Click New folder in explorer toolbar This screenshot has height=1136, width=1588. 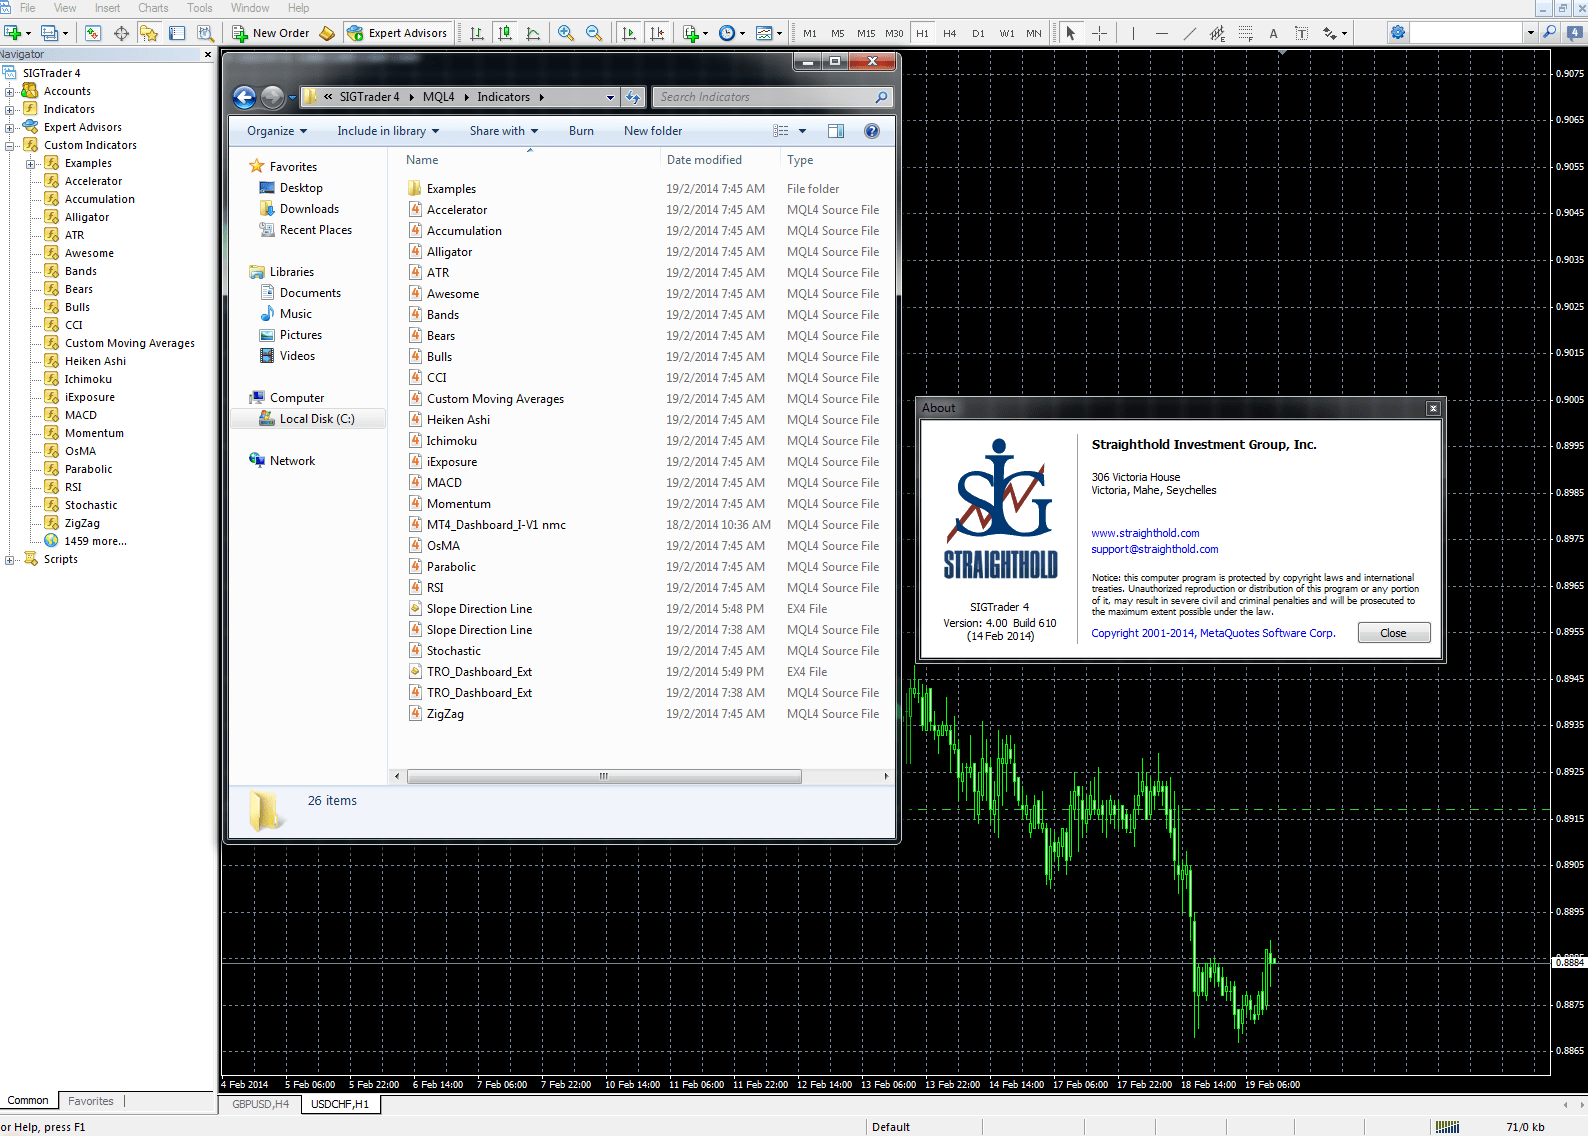pos(653,131)
